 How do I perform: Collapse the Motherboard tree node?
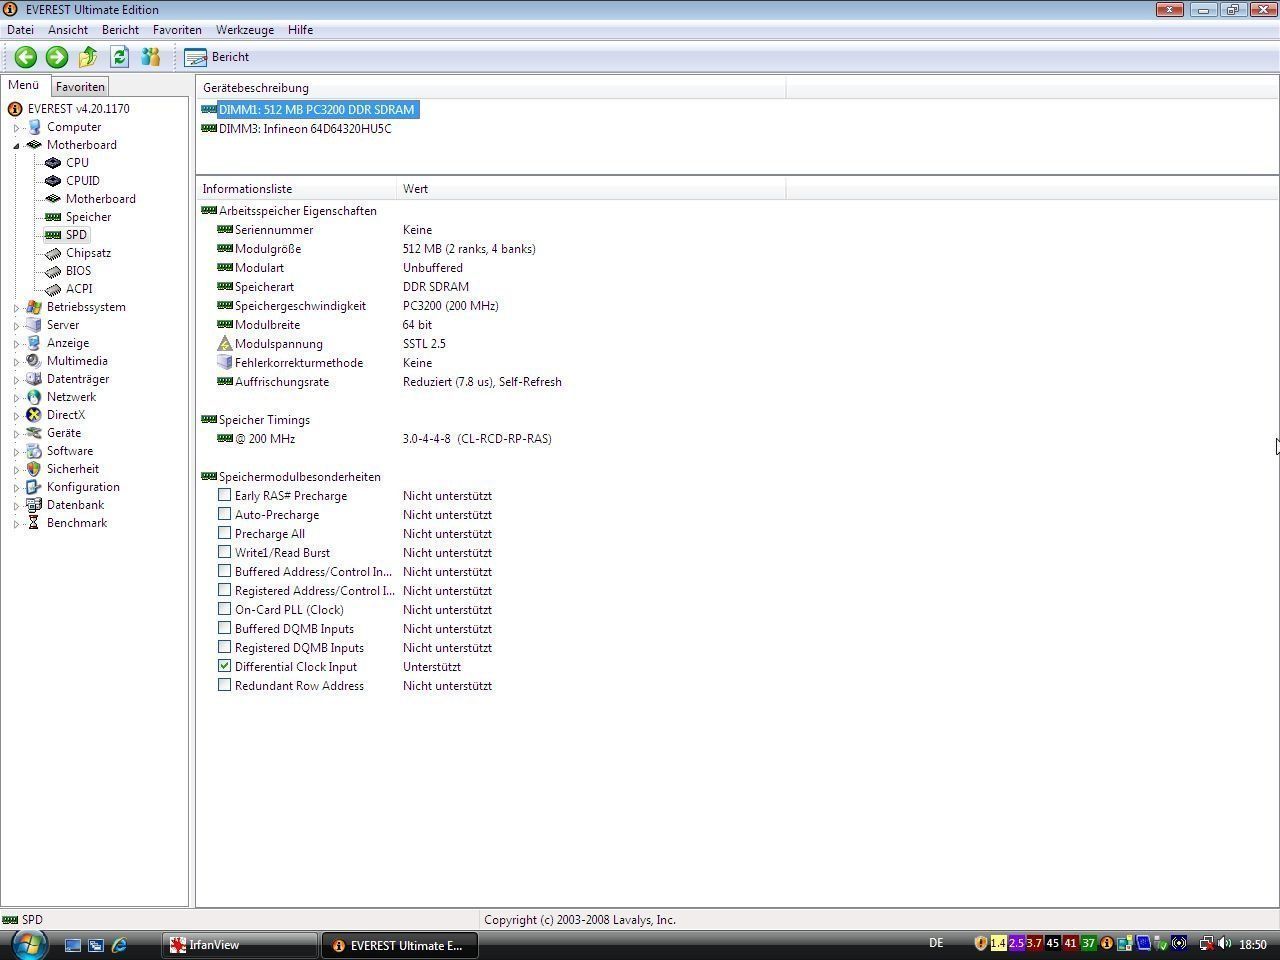point(16,146)
